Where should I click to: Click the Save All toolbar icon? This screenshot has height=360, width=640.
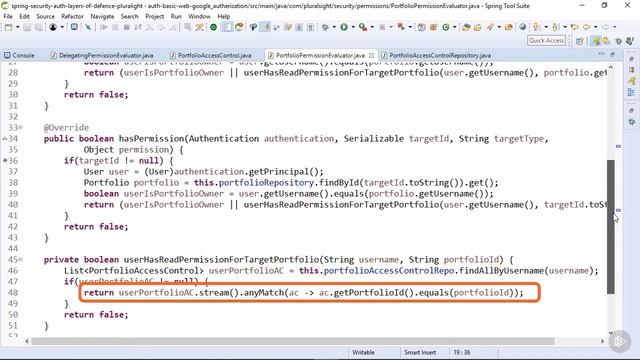pyautogui.click(x=38, y=27)
